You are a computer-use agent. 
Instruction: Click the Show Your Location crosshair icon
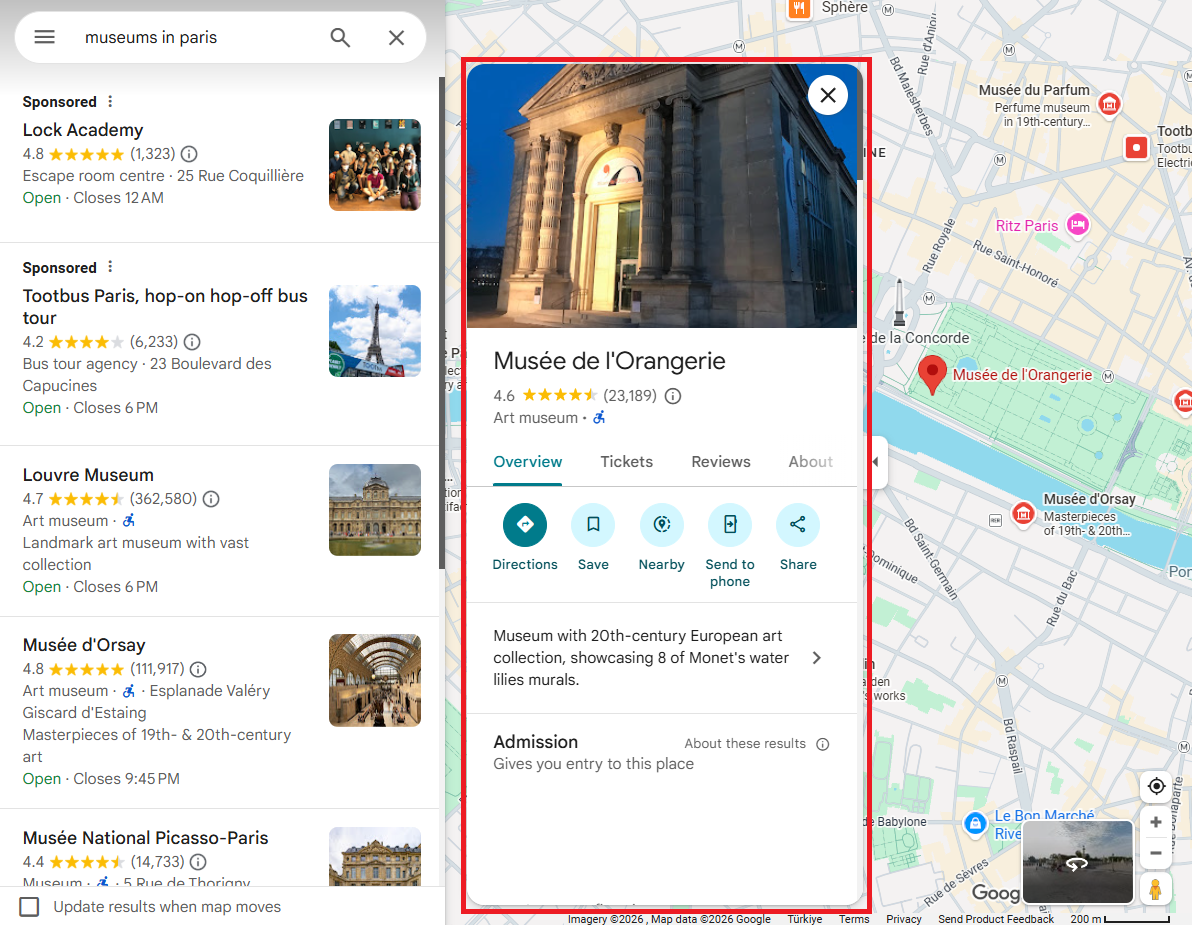[x=1155, y=787]
